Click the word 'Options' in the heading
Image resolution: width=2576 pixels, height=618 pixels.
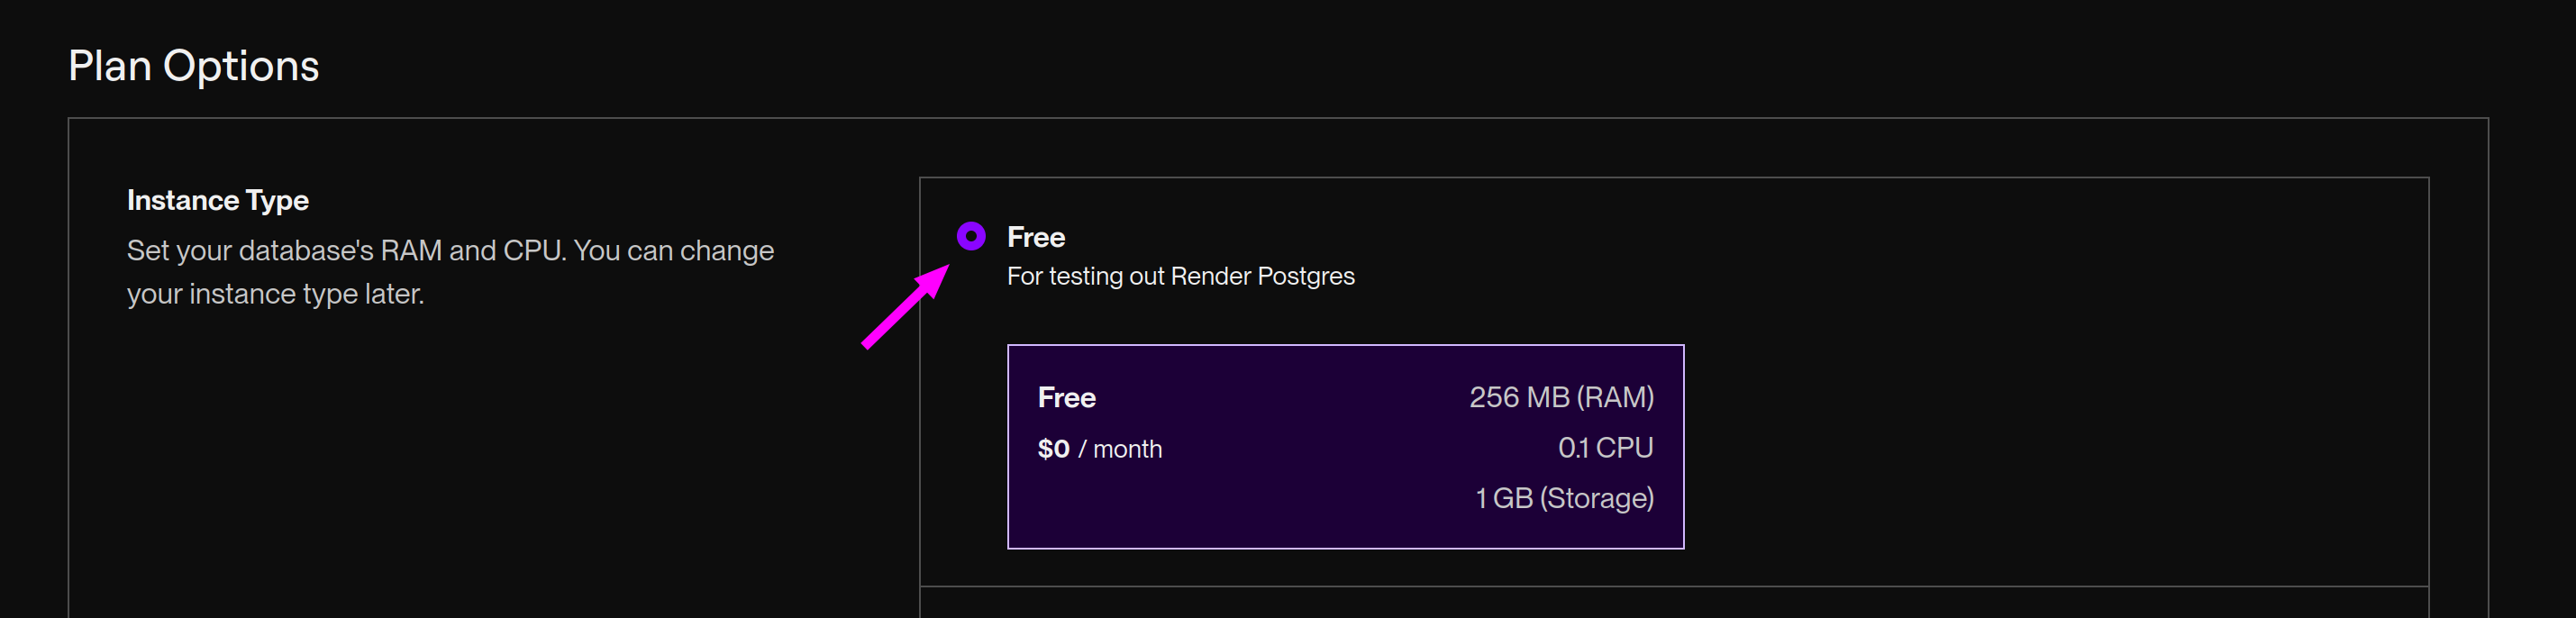coord(241,66)
